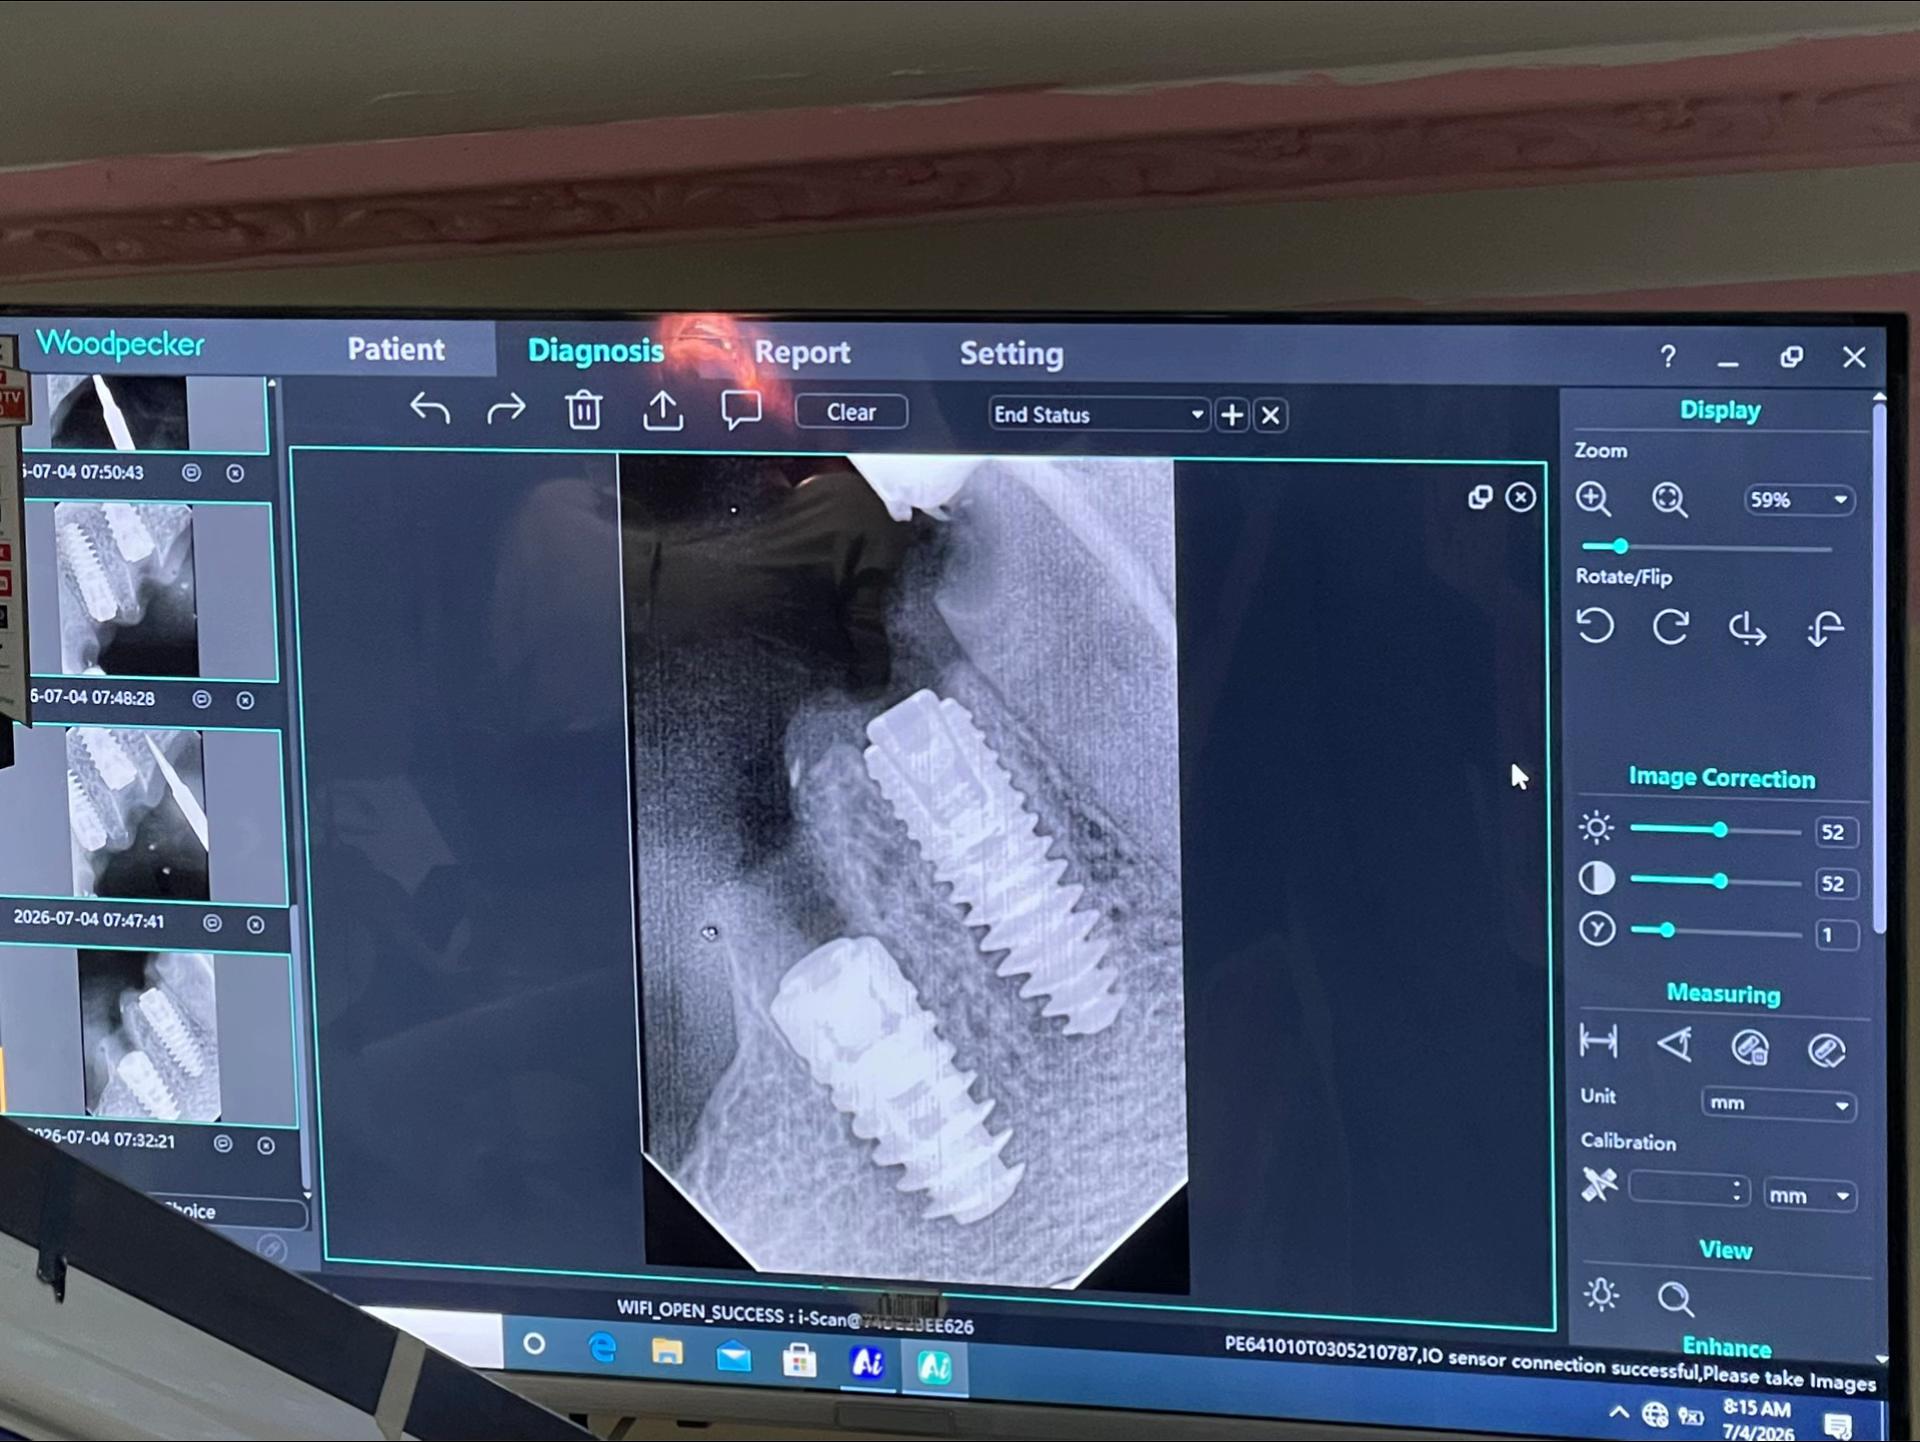Open the Help question mark
1920x1442 pixels.
point(1667,356)
